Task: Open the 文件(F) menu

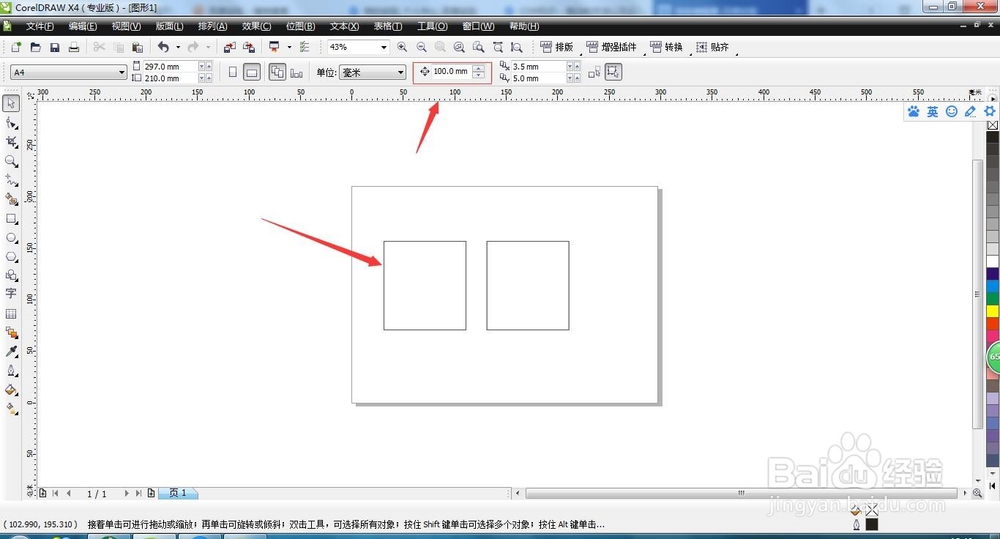Action: click(x=40, y=26)
